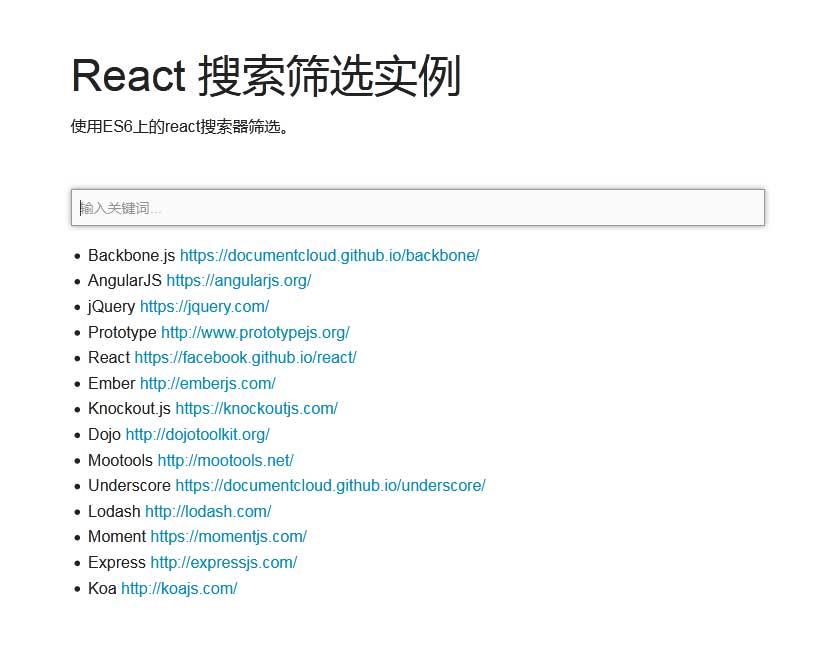Viewport: 840px width, 650px height.
Task: Click the 'Dojo' list label
Action: click(x=104, y=435)
